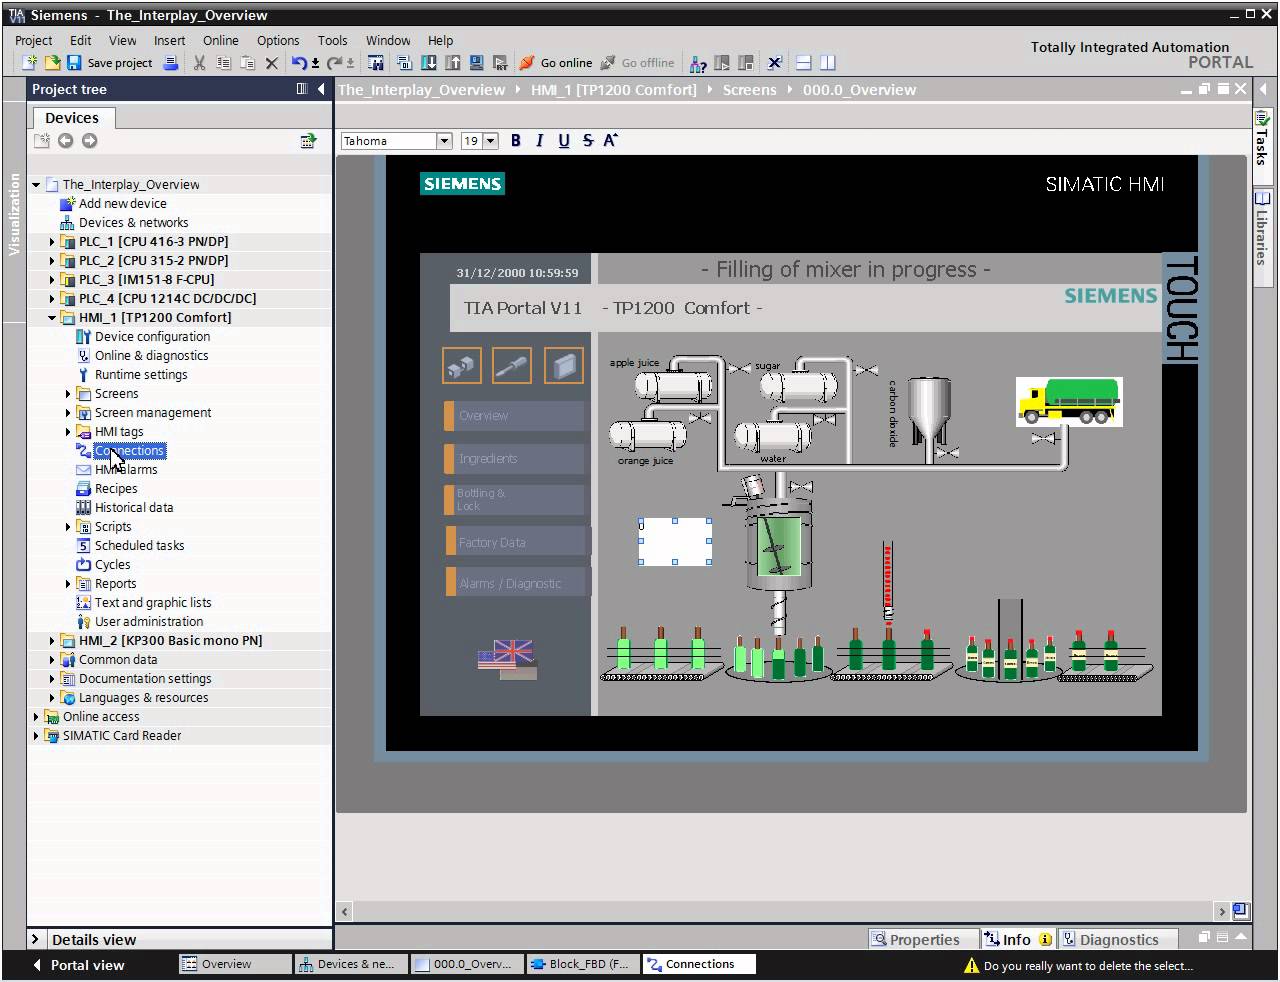
Task: Click Save project button
Action: point(110,63)
